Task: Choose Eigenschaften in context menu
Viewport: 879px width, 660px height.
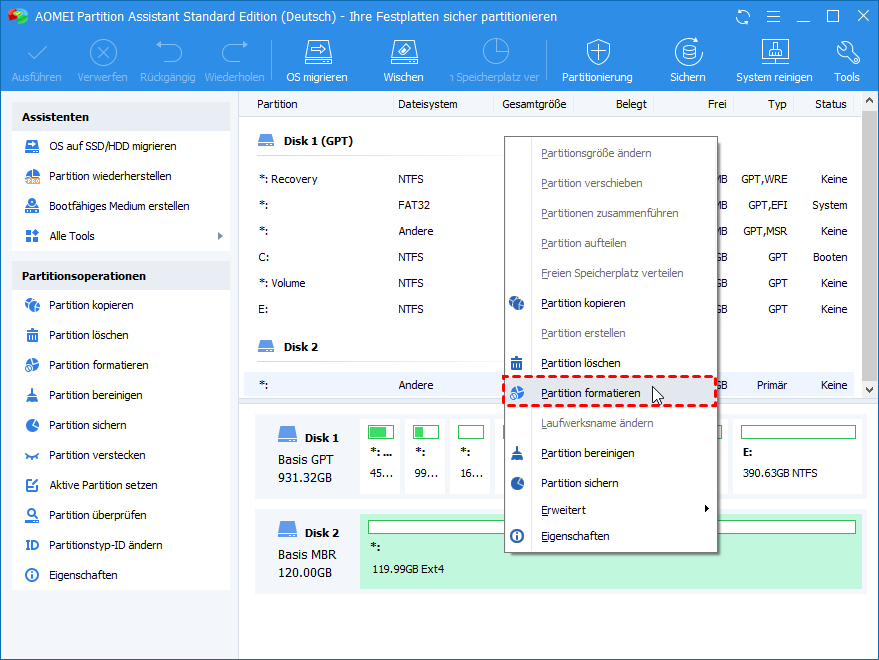Action: tap(610, 536)
